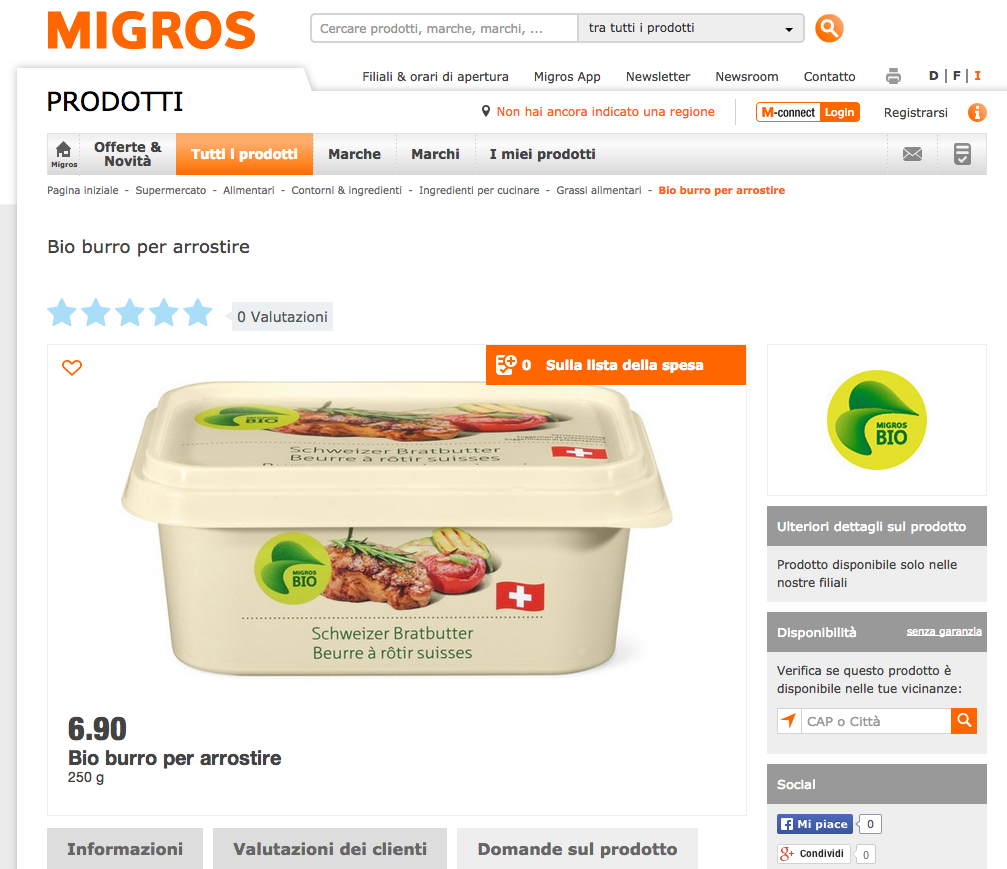Screen dimensions: 1007x869
Task: Rate the product with the fifth star
Action: [x=197, y=313]
